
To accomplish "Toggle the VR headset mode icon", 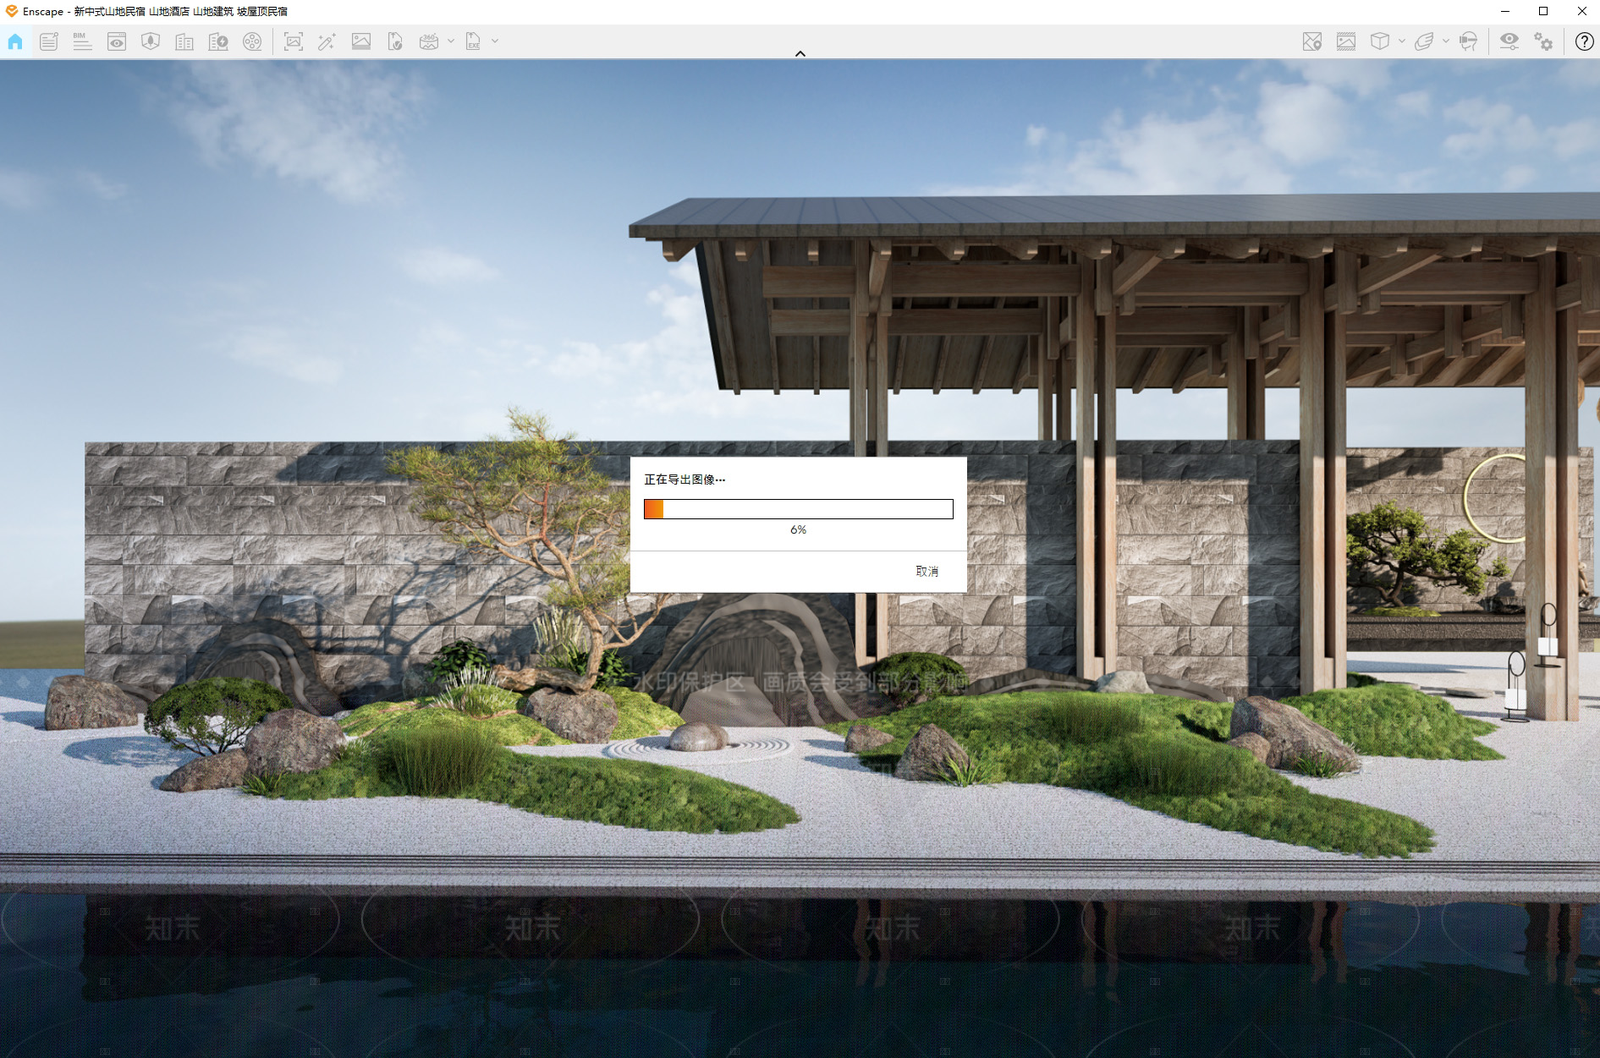I will pos(1468,42).
